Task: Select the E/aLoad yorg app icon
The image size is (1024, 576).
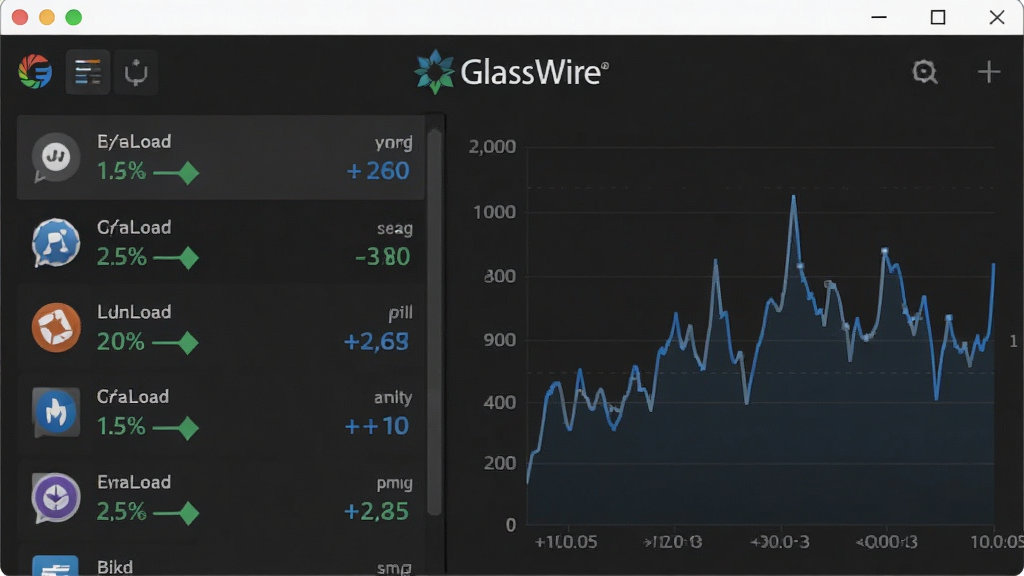Action: (x=56, y=157)
